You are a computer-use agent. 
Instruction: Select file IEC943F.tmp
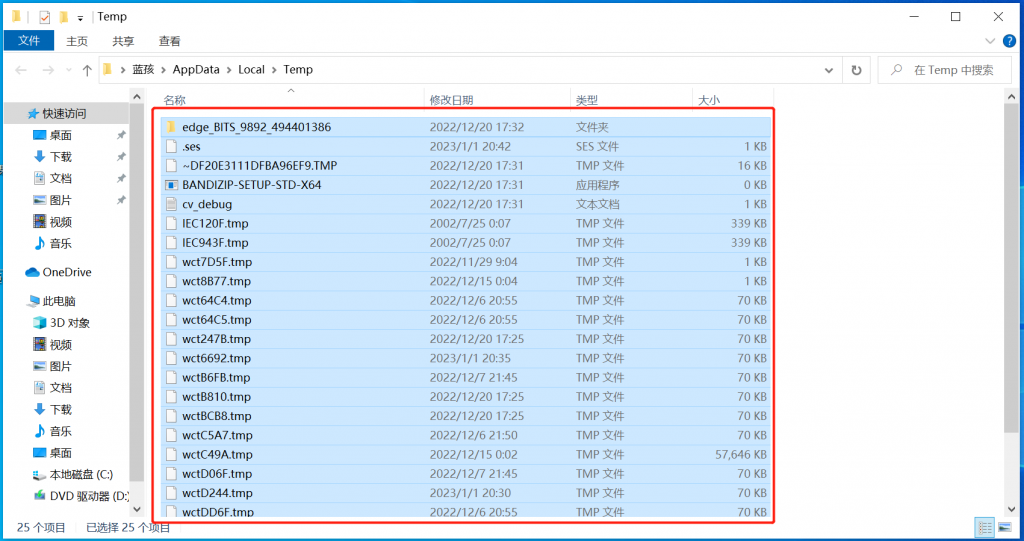click(466, 242)
